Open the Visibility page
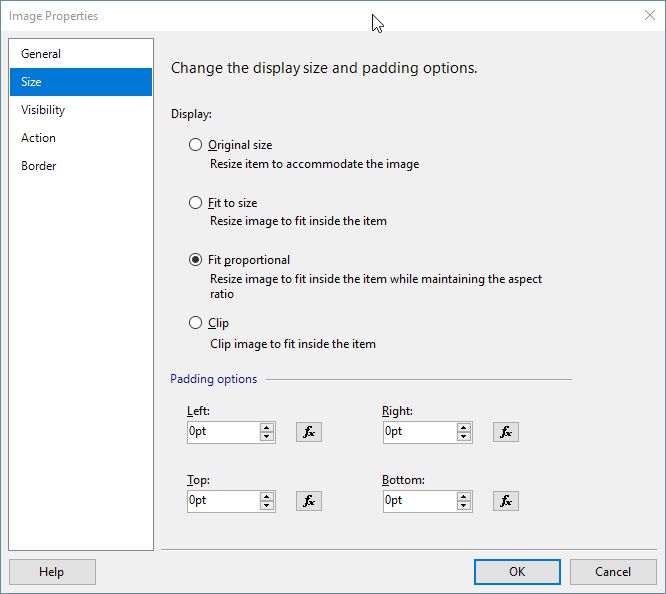Screen dimensions: 666x594 [43, 110]
